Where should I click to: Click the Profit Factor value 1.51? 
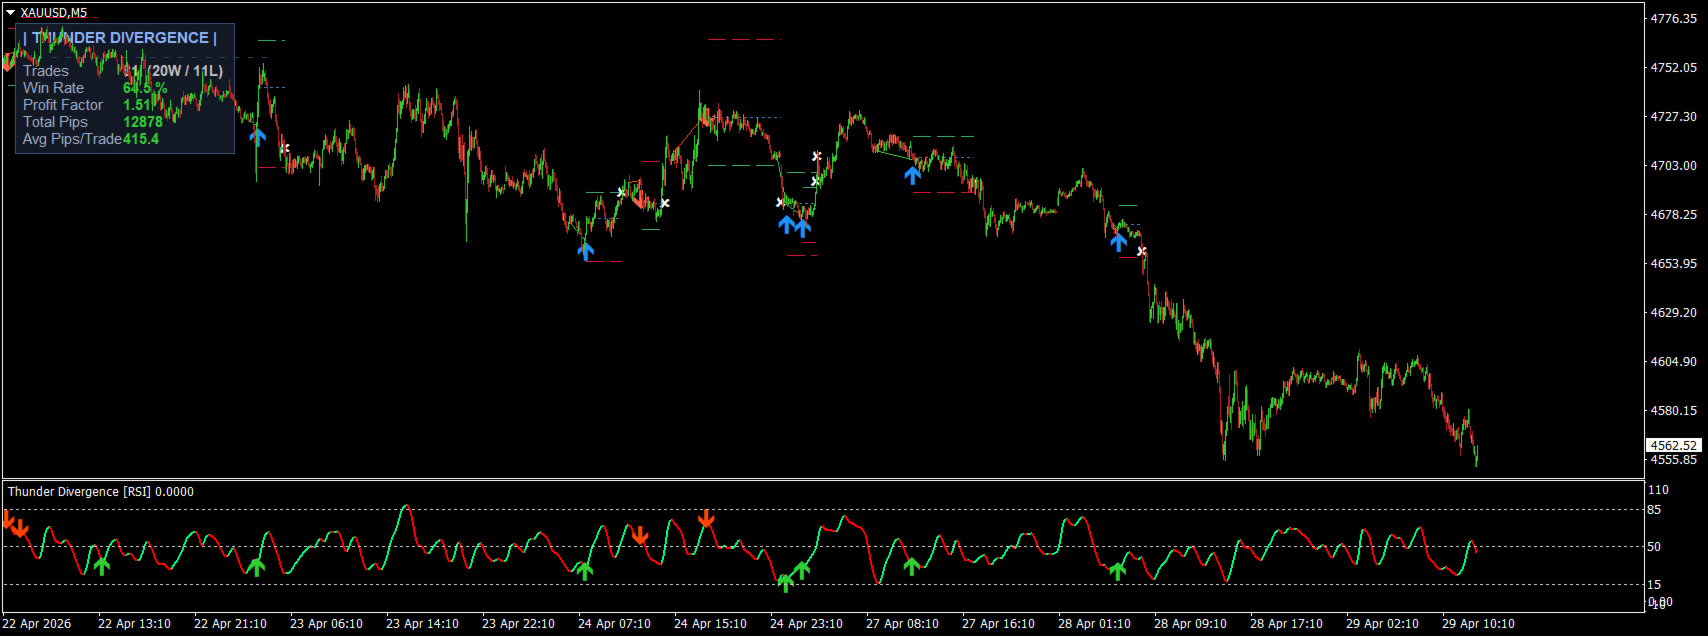click(137, 105)
